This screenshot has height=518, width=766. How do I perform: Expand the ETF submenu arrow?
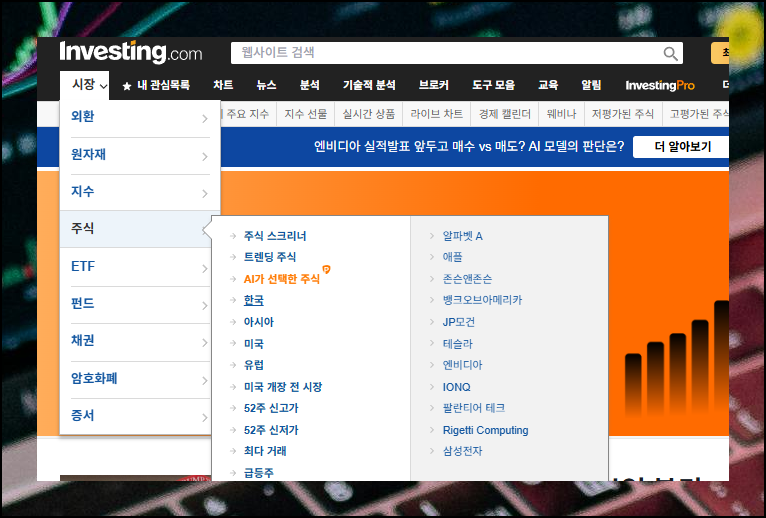205,268
